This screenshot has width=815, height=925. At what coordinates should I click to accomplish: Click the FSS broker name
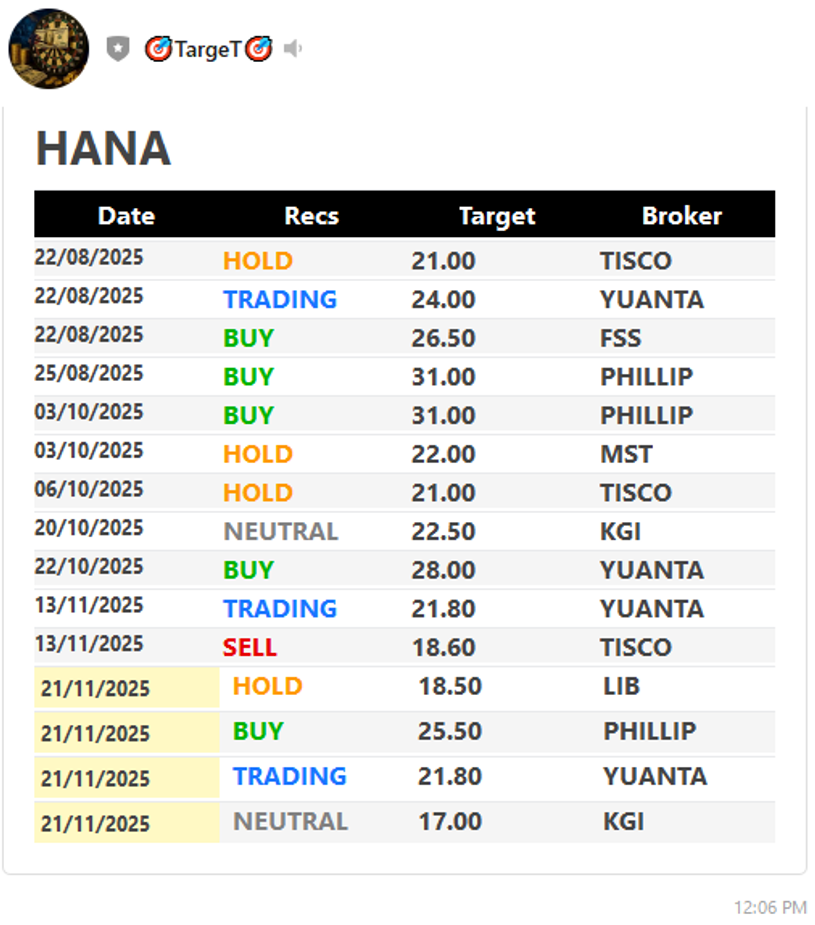(x=620, y=339)
